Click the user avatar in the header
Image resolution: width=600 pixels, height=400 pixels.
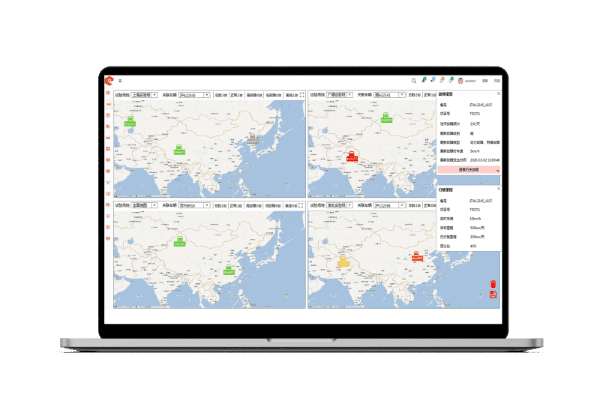[460, 80]
